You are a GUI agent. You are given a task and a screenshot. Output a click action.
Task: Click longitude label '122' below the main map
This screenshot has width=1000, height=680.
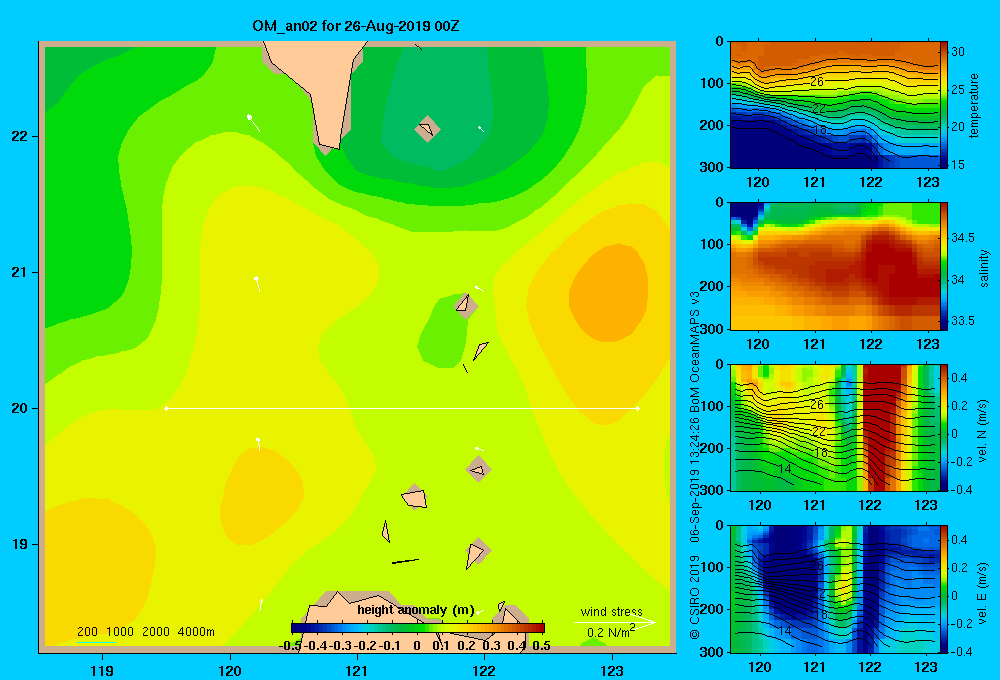point(484,670)
